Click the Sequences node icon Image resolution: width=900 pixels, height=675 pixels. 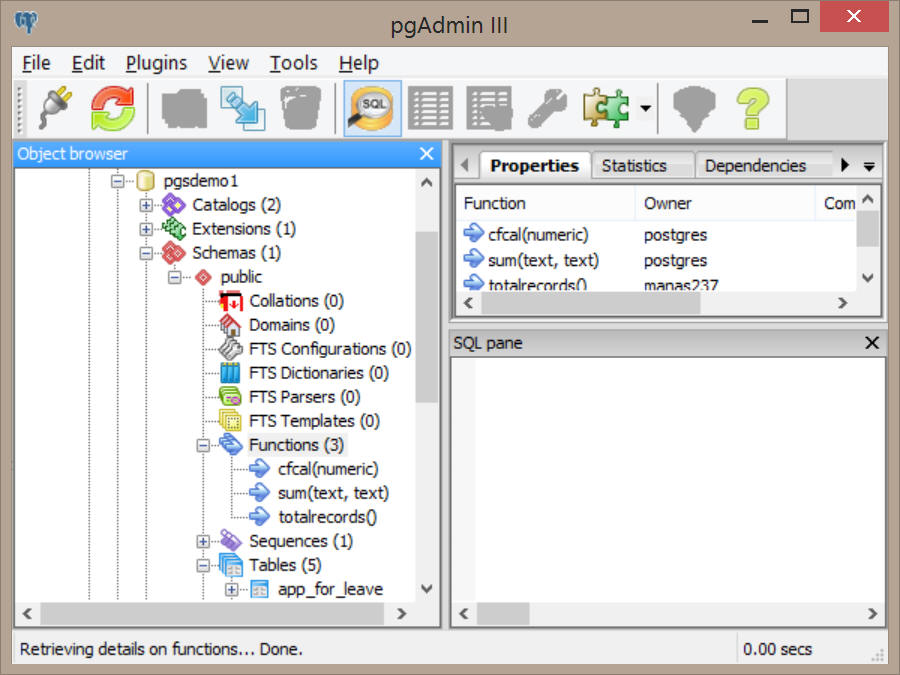coord(231,541)
